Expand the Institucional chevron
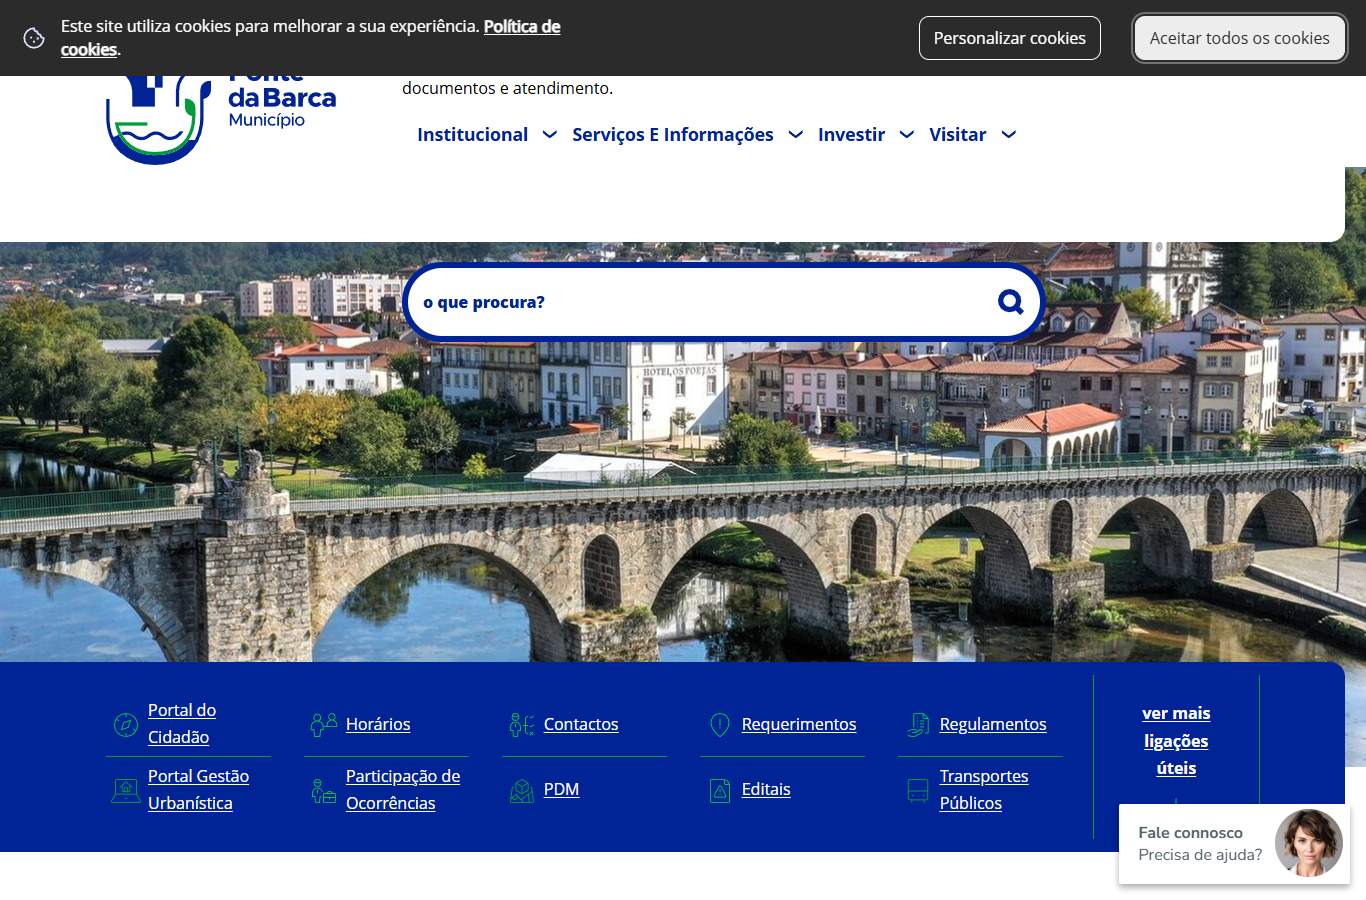 [x=549, y=135]
